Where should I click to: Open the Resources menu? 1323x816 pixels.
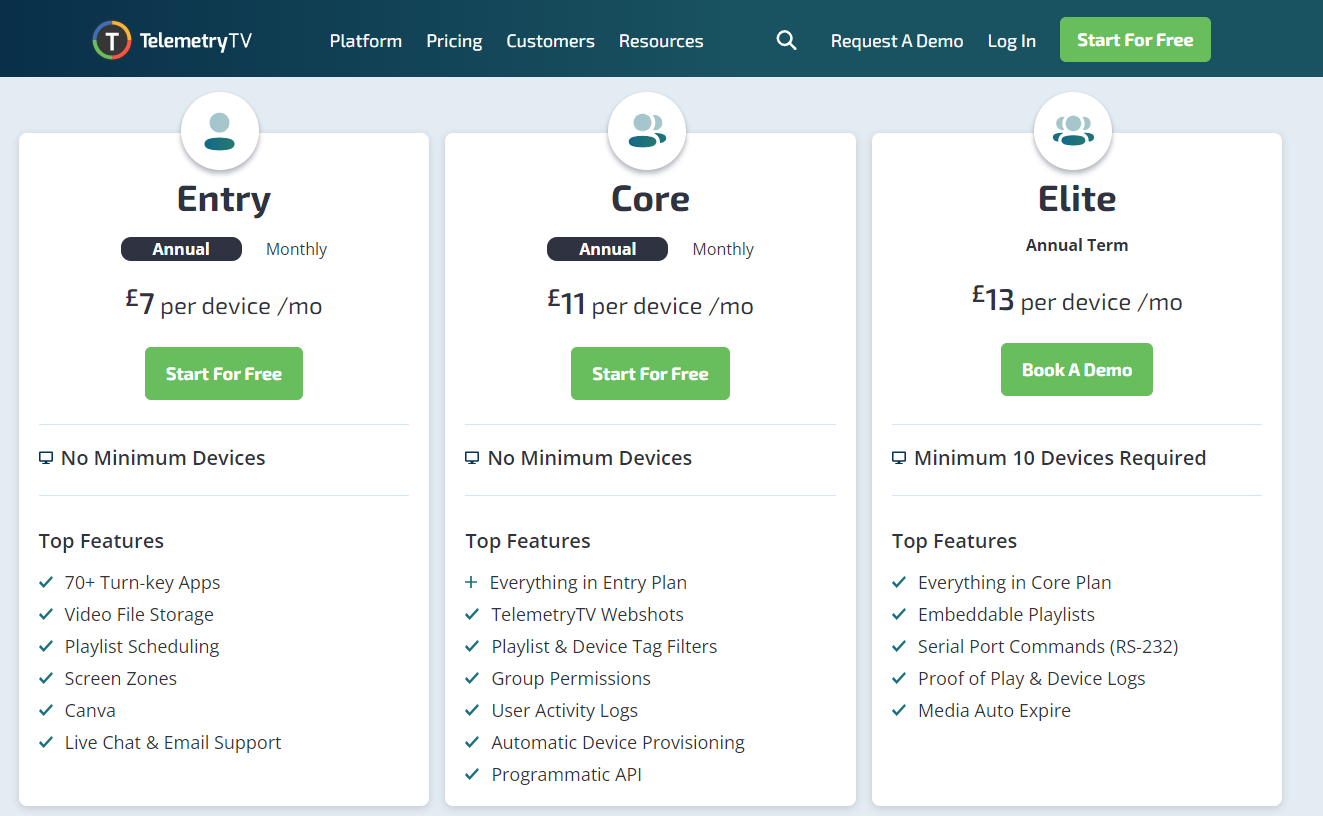click(661, 41)
